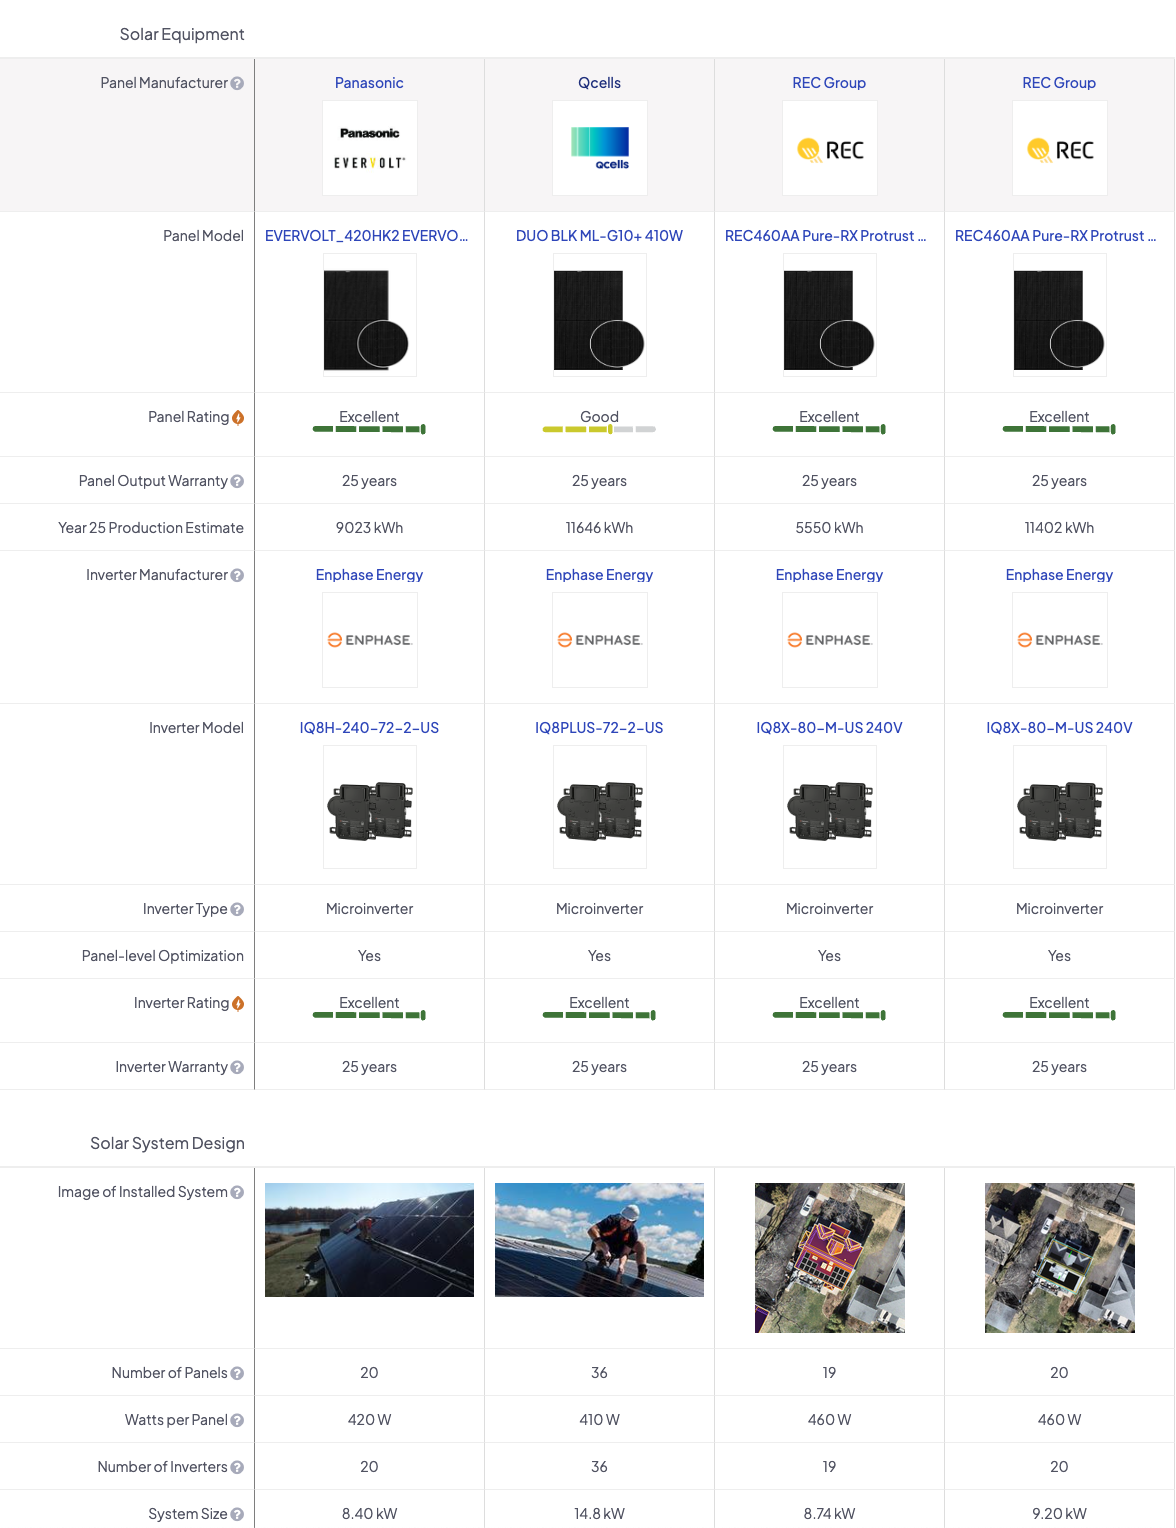
Task: Click the flame icon beside Panel Rating
Action: click(x=238, y=418)
